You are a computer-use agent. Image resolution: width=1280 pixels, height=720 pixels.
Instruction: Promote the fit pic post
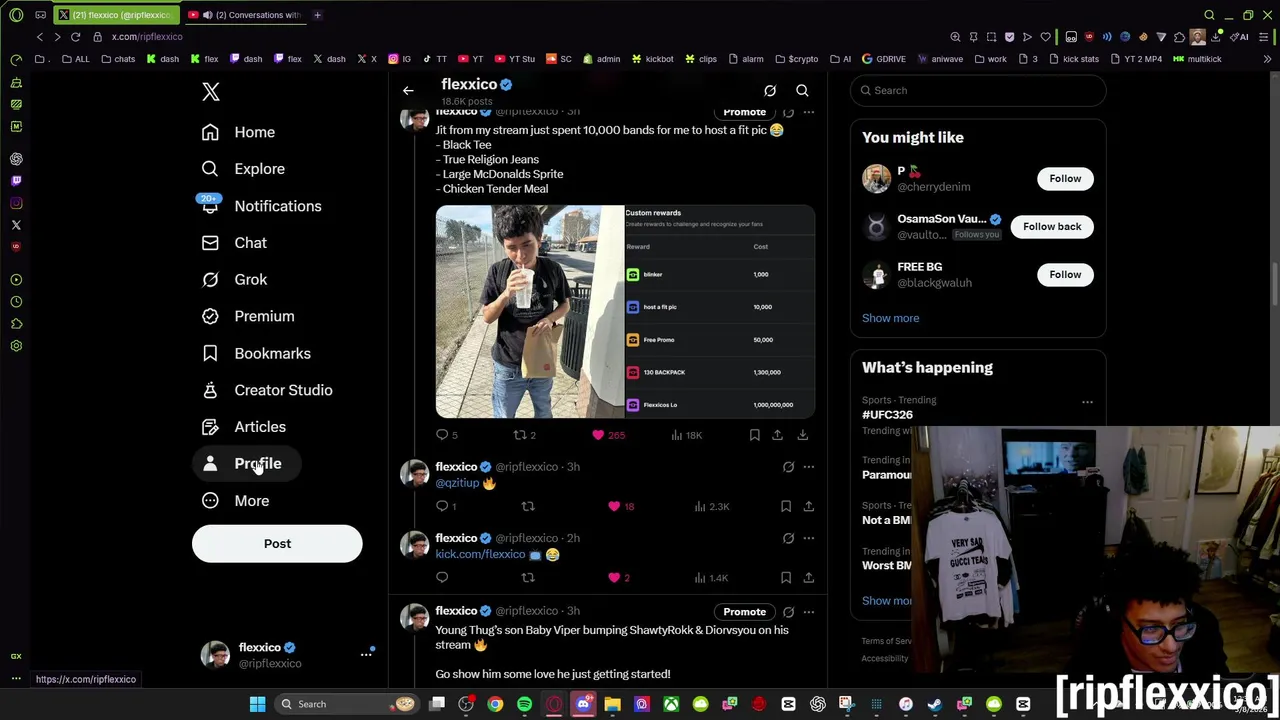(x=744, y=112)
